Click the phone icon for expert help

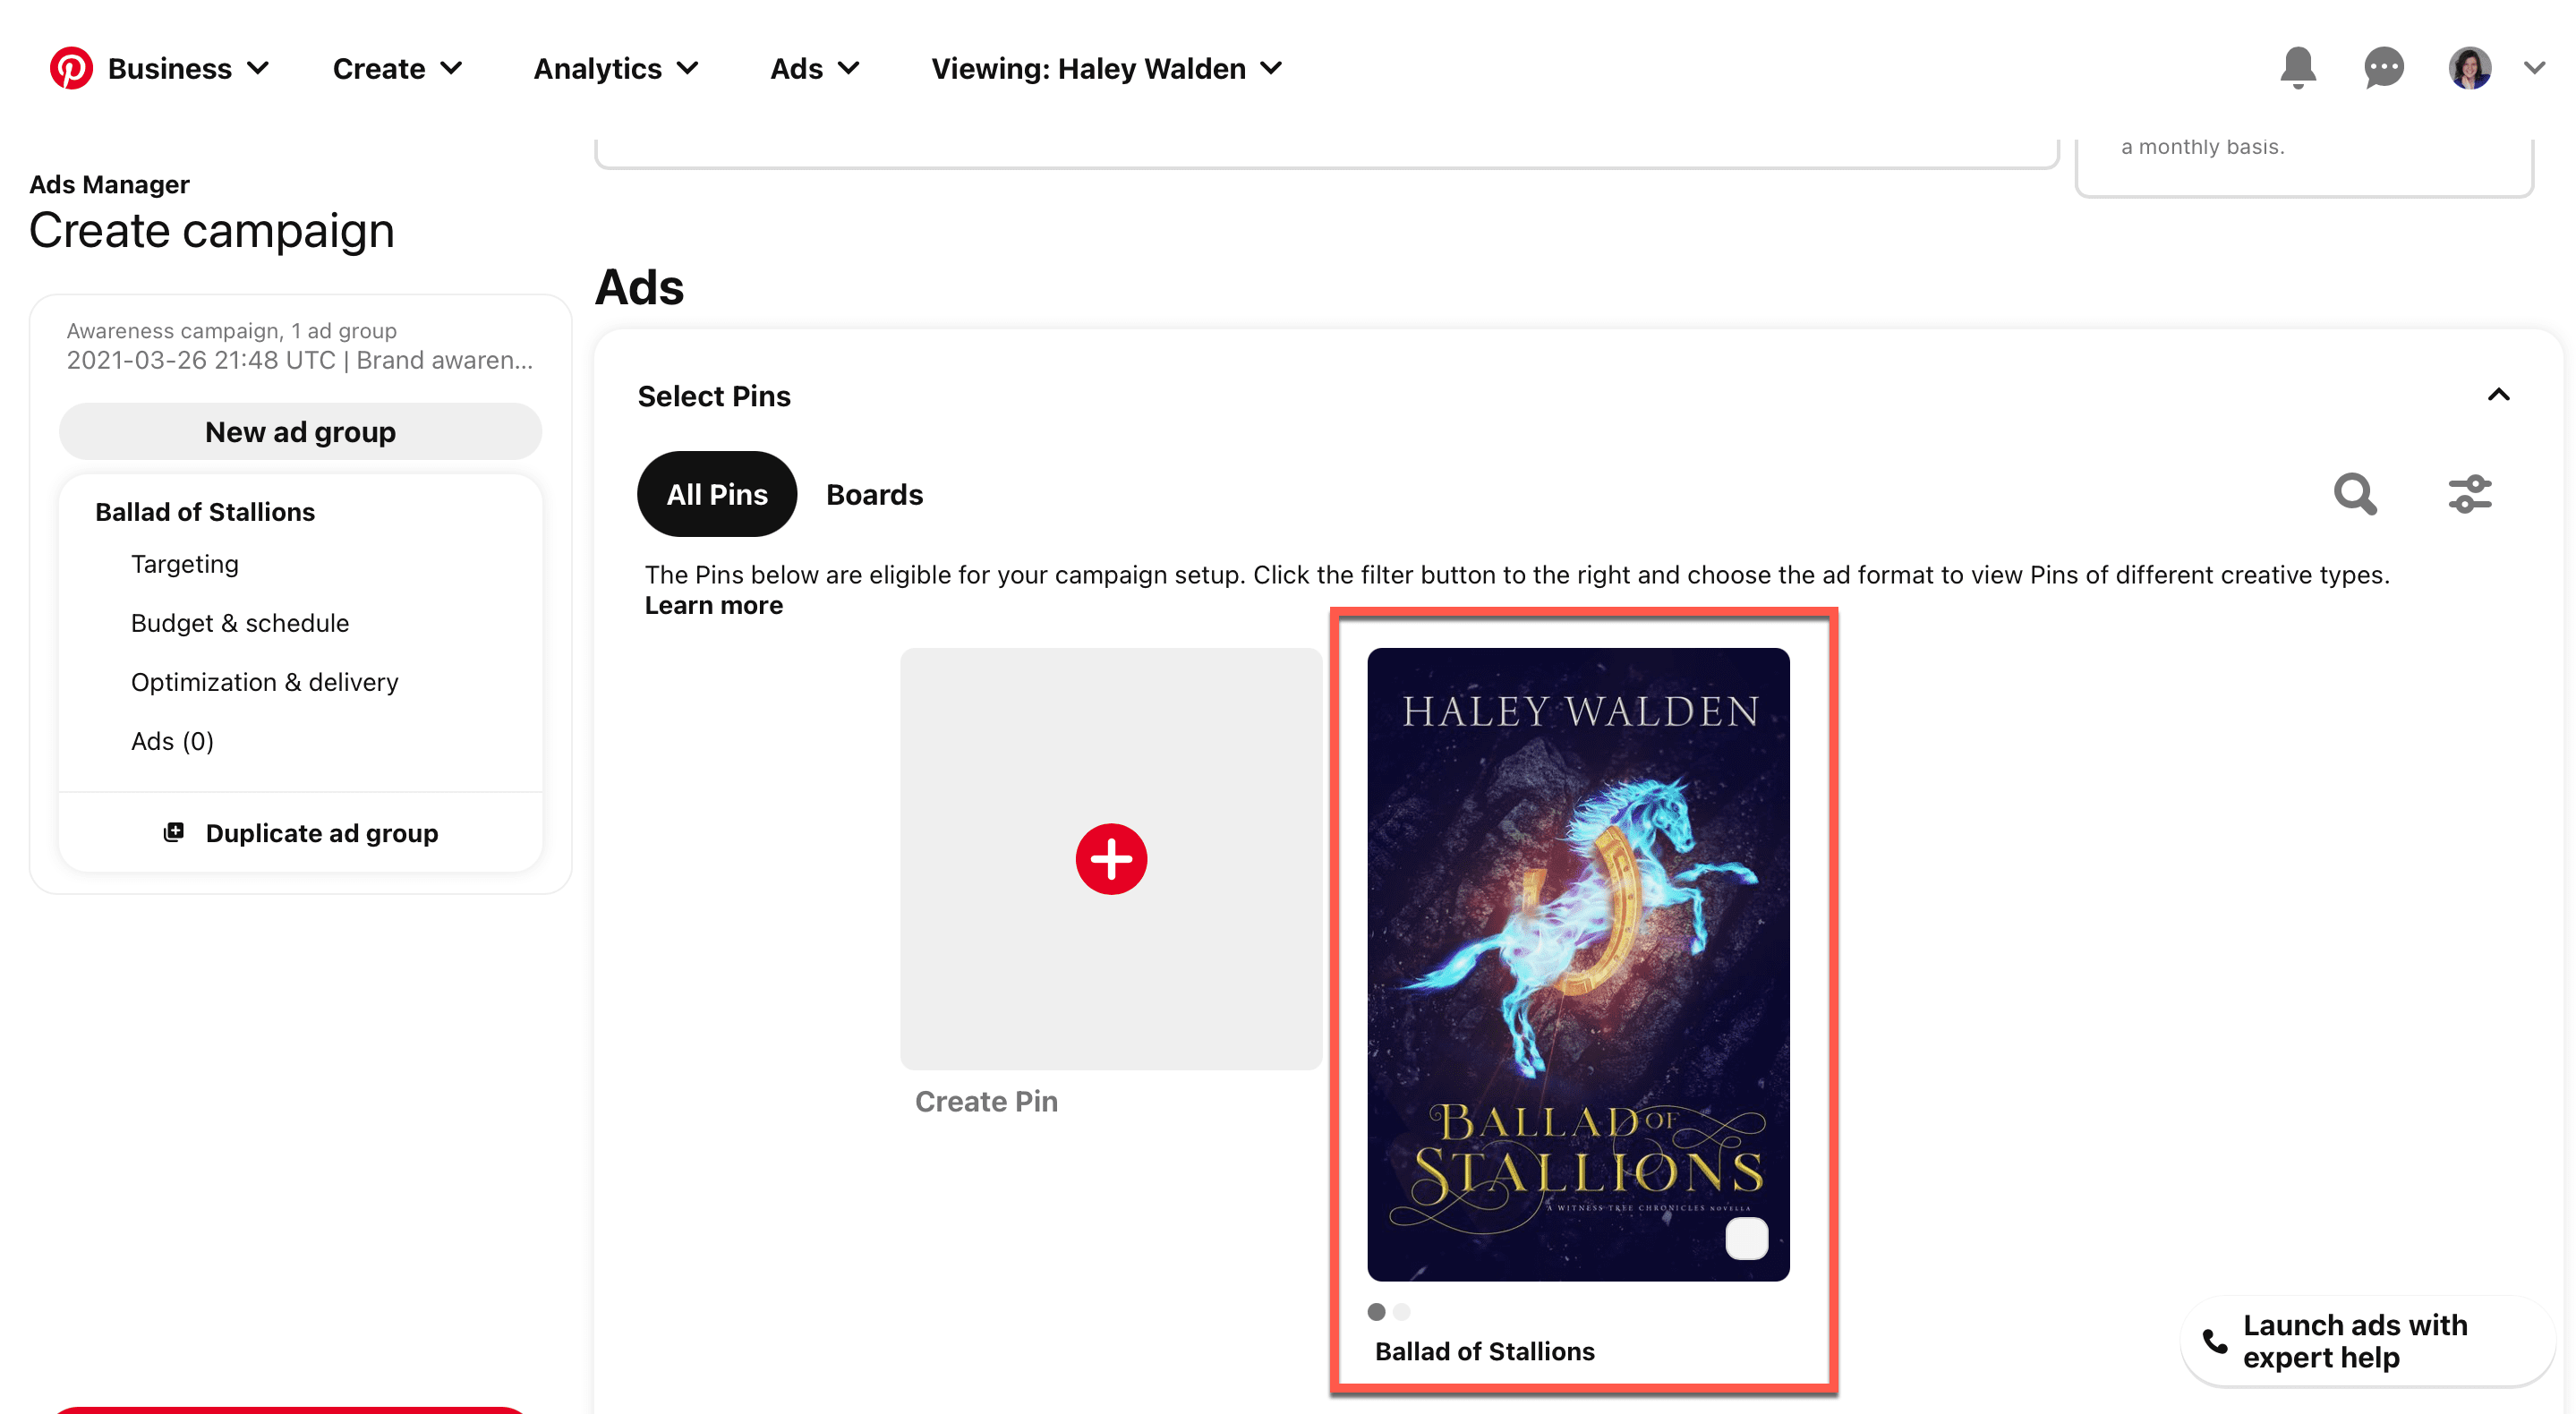(x=2214, y=1341)
